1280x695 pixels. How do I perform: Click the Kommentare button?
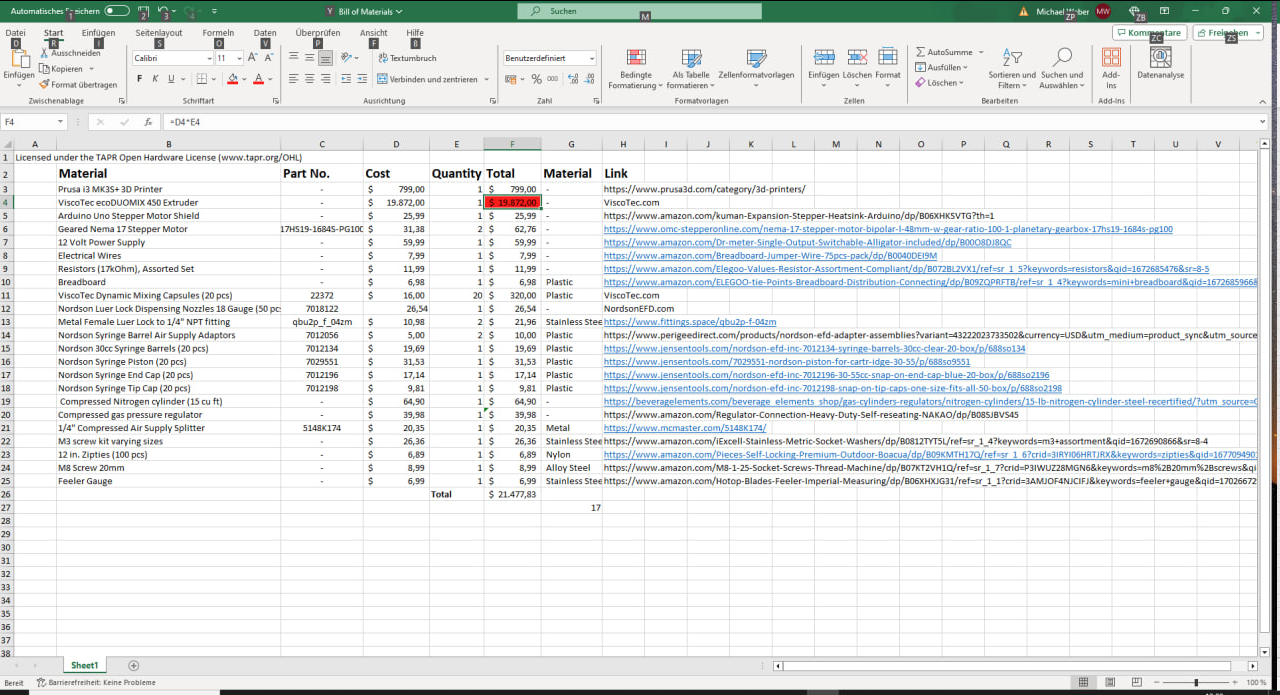(1149, 33)
